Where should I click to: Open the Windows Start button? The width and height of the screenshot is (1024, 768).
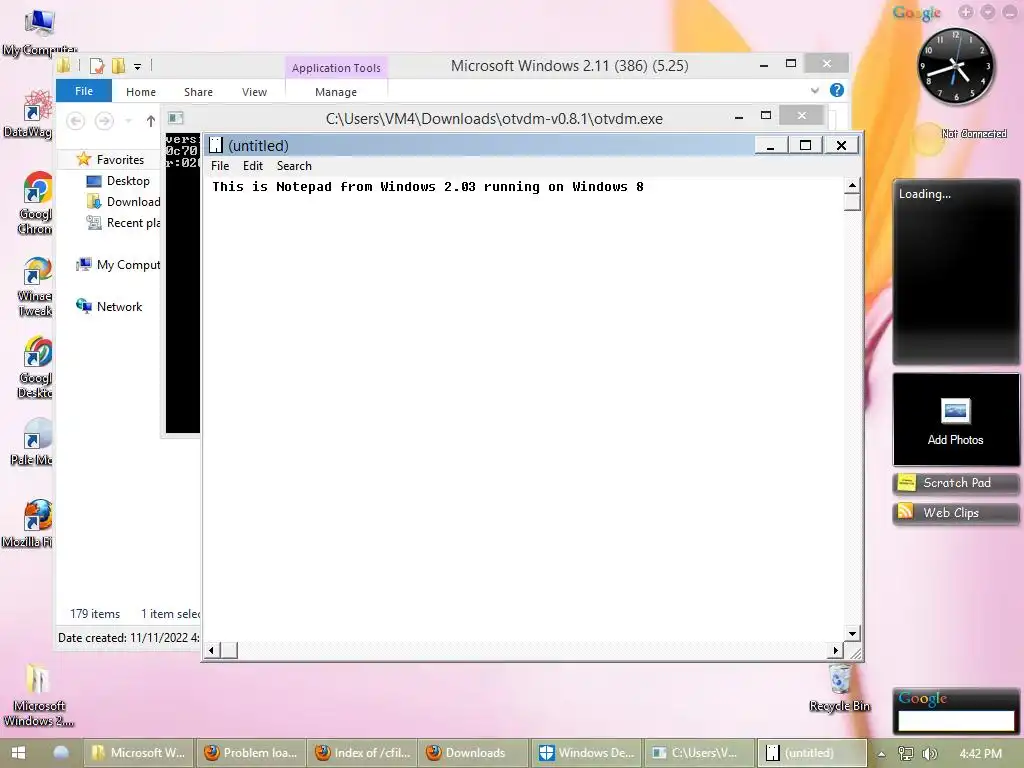coord(18,753)
